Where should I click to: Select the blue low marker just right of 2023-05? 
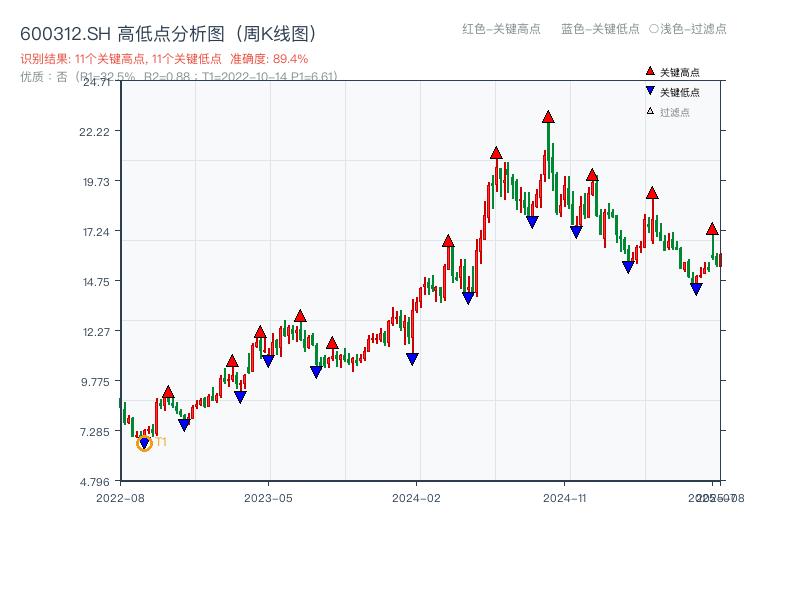pos(268,361)
